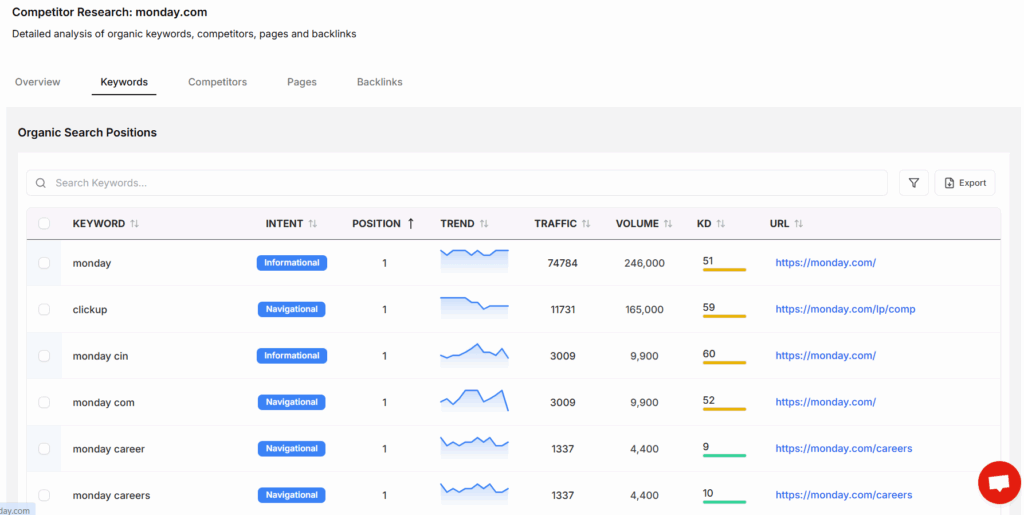Tick the 'monday com' row checkbox
Viewport: 1024px width, 515px height.
[44, 402]
